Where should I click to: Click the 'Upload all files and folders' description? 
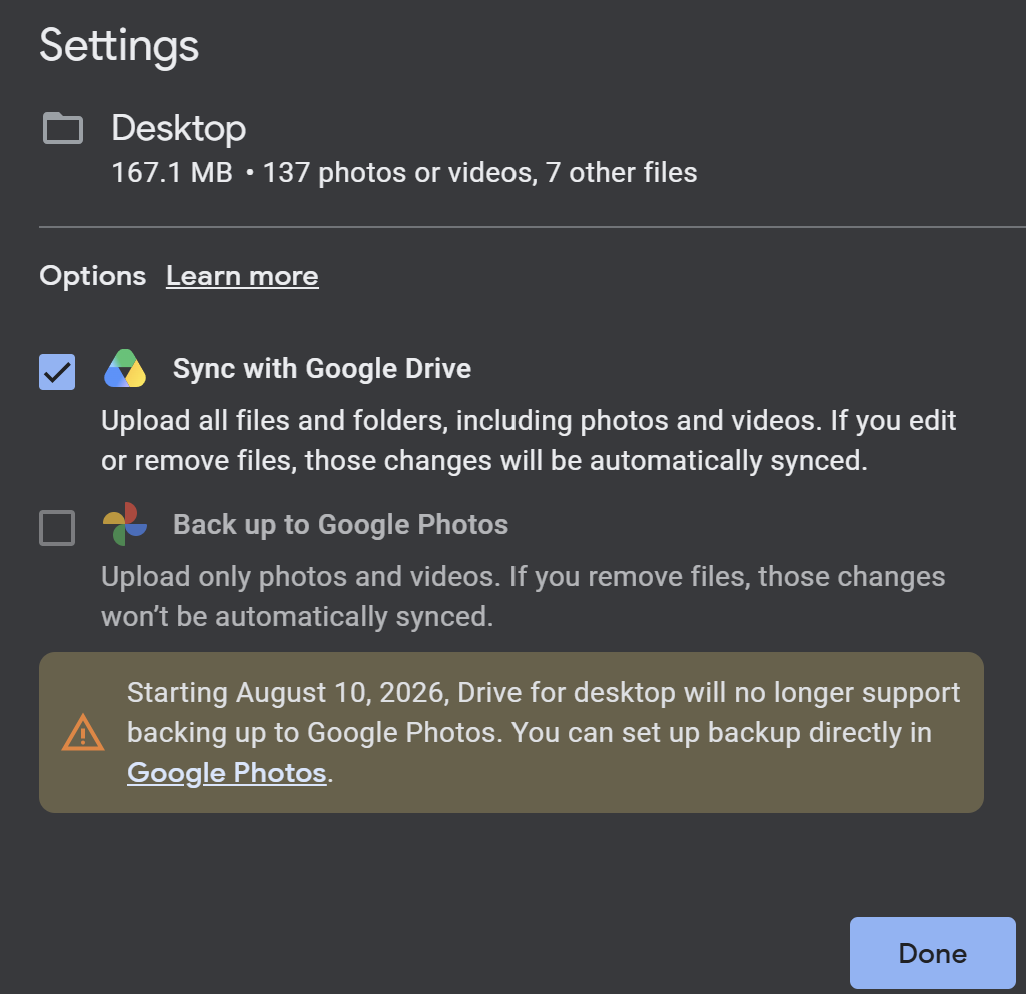[529, 440]
